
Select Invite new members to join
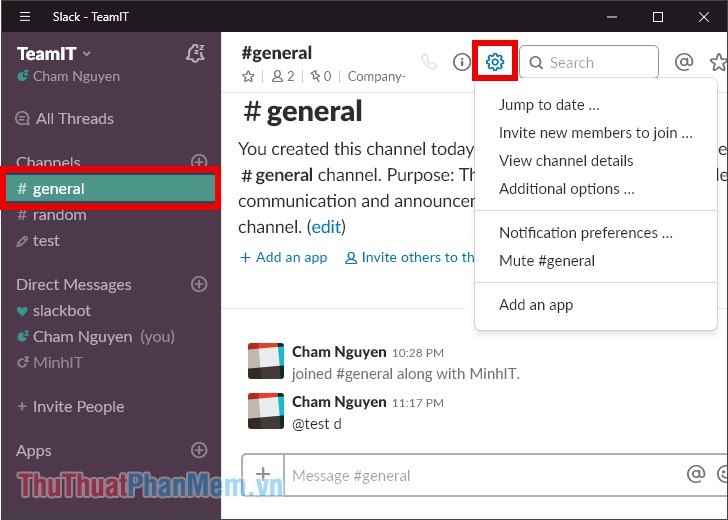(x=596, y=133)
